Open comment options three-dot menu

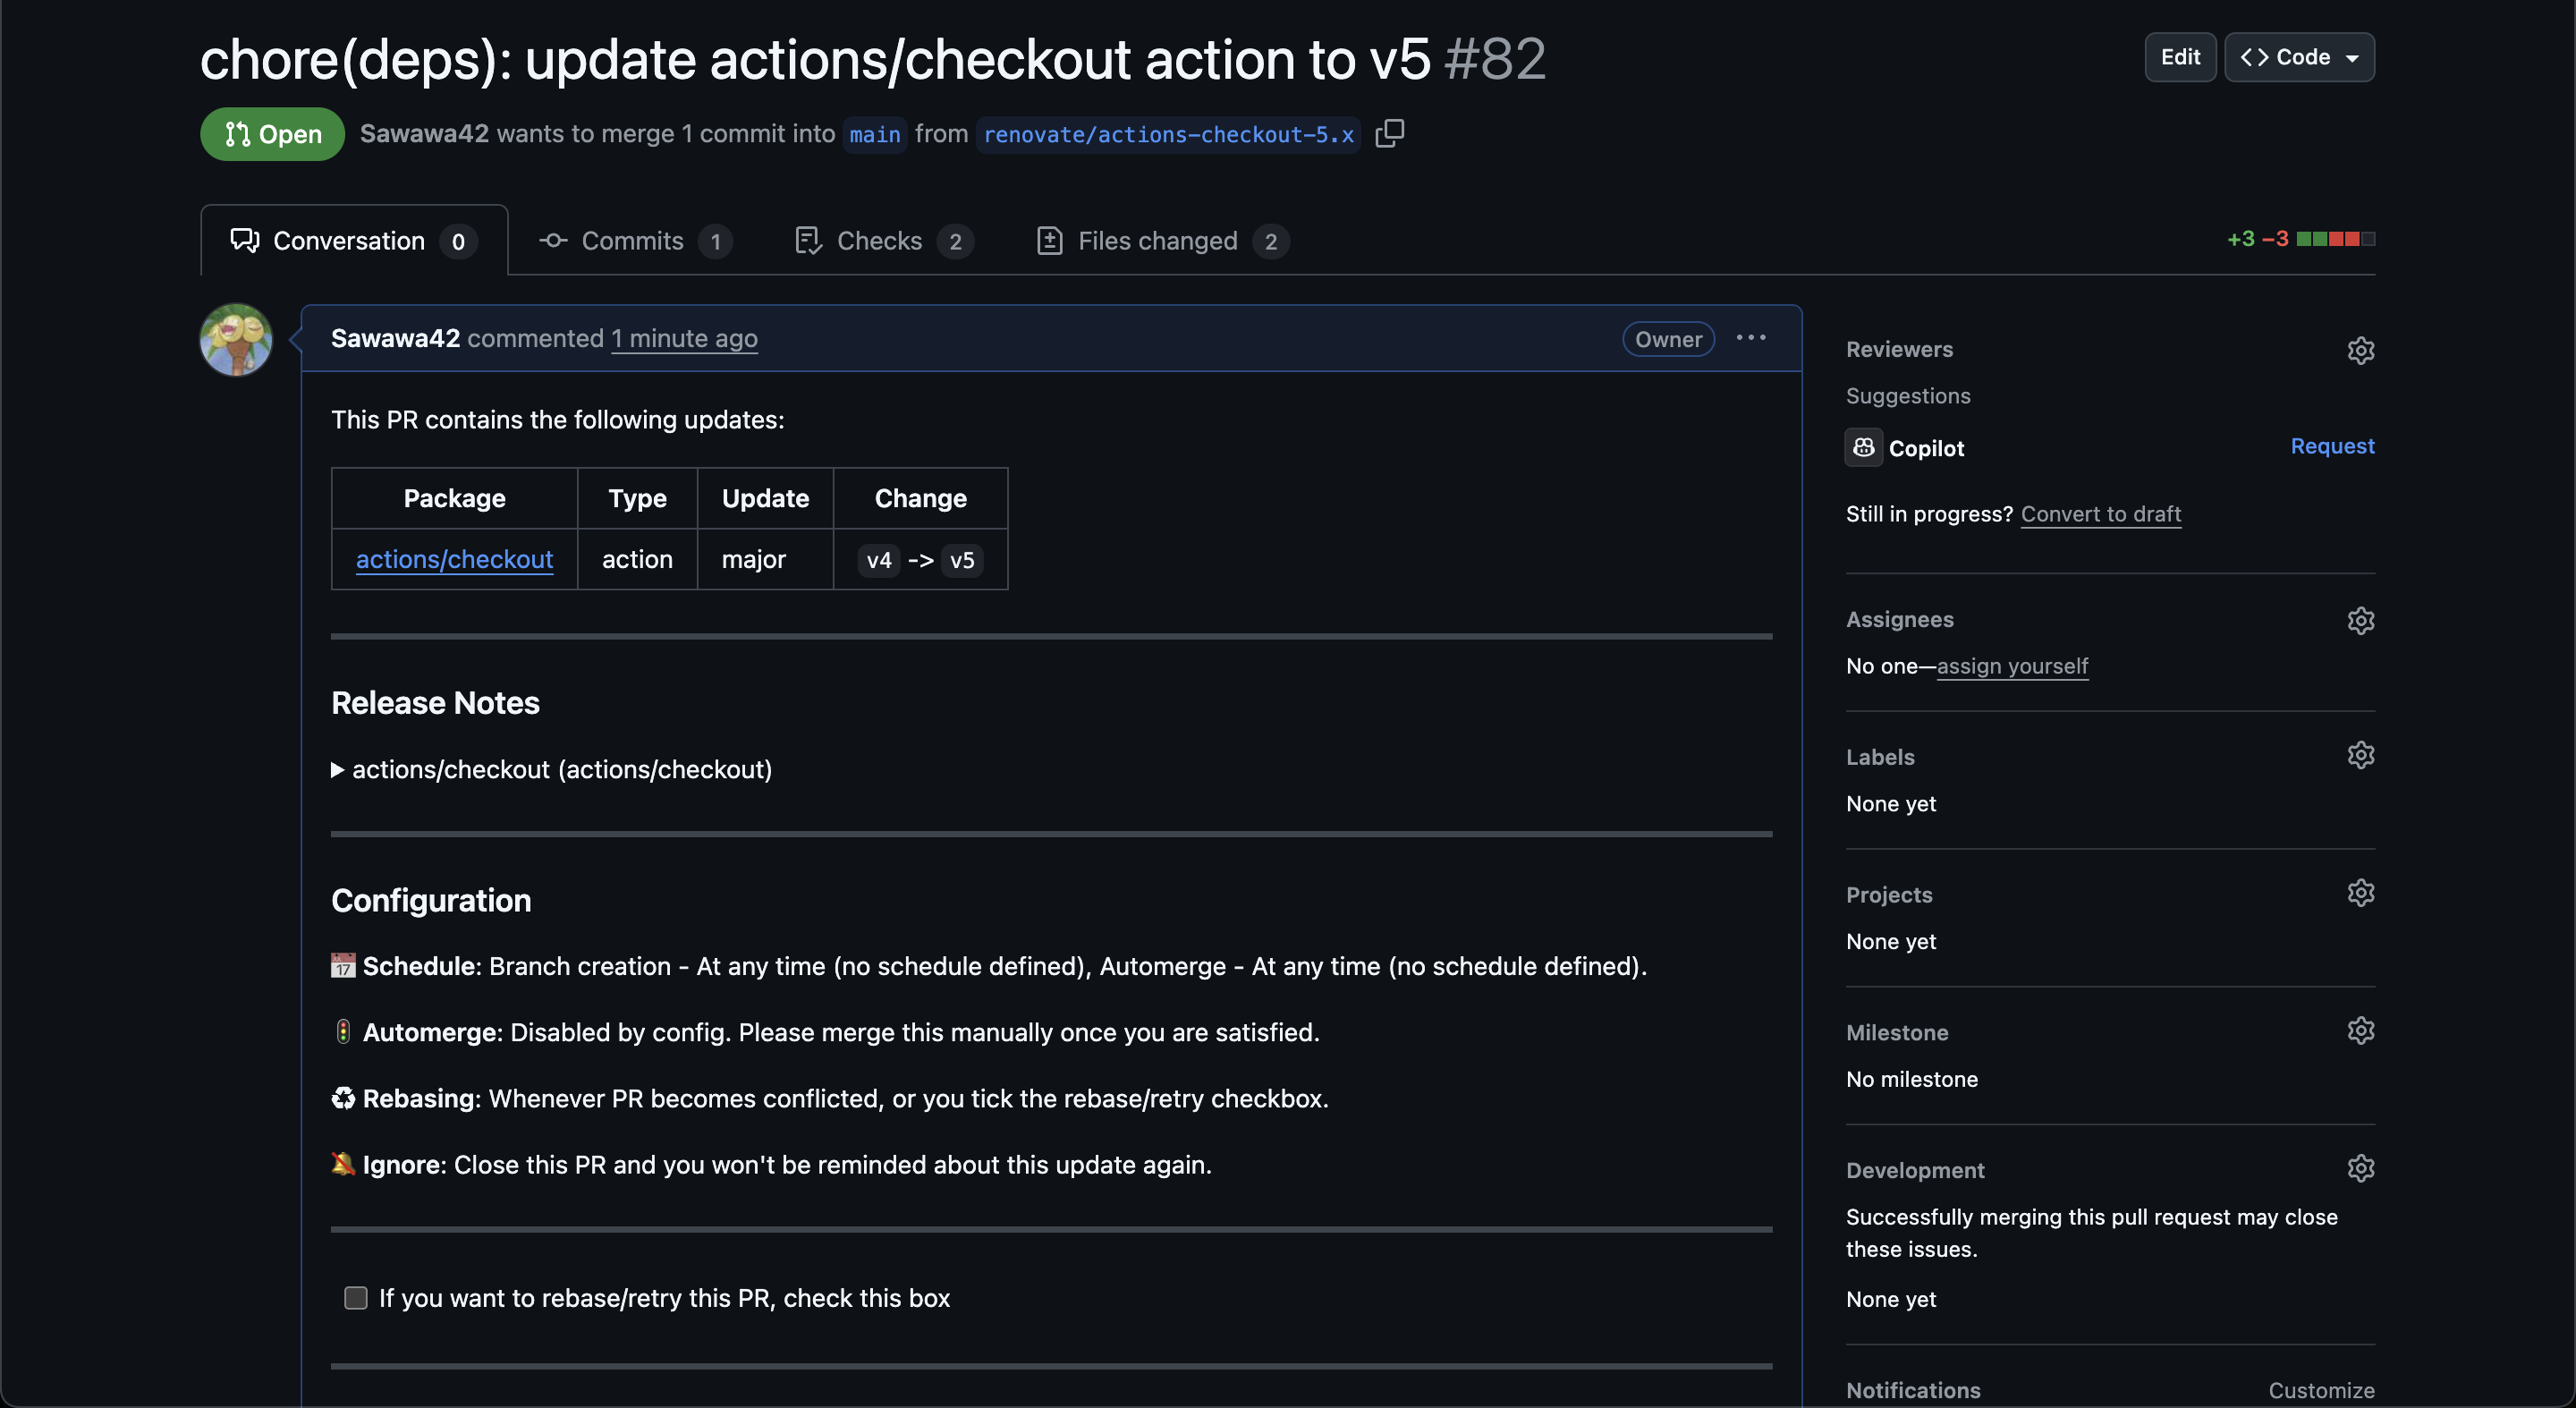[1750, 338]
